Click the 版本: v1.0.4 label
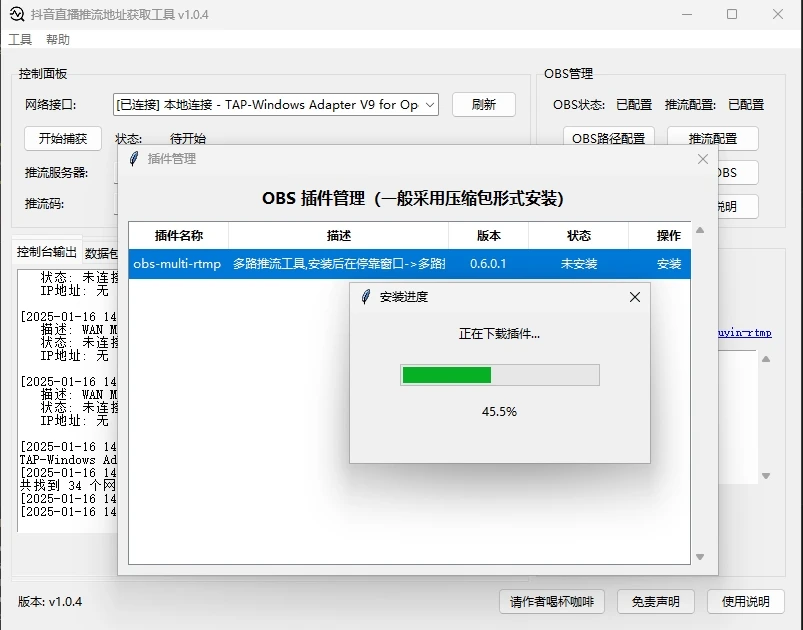The height and width of the screenshot is (630, 803). [x=50, y=601]
